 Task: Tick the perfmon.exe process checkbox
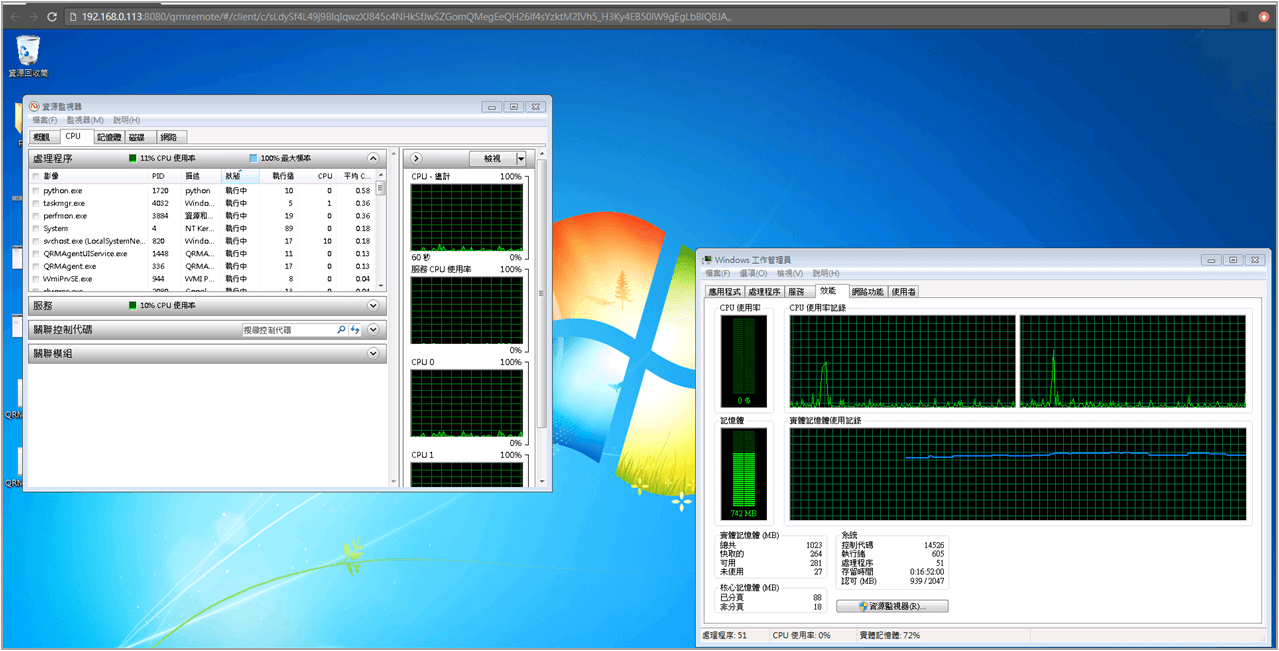[x=36, y=215]
